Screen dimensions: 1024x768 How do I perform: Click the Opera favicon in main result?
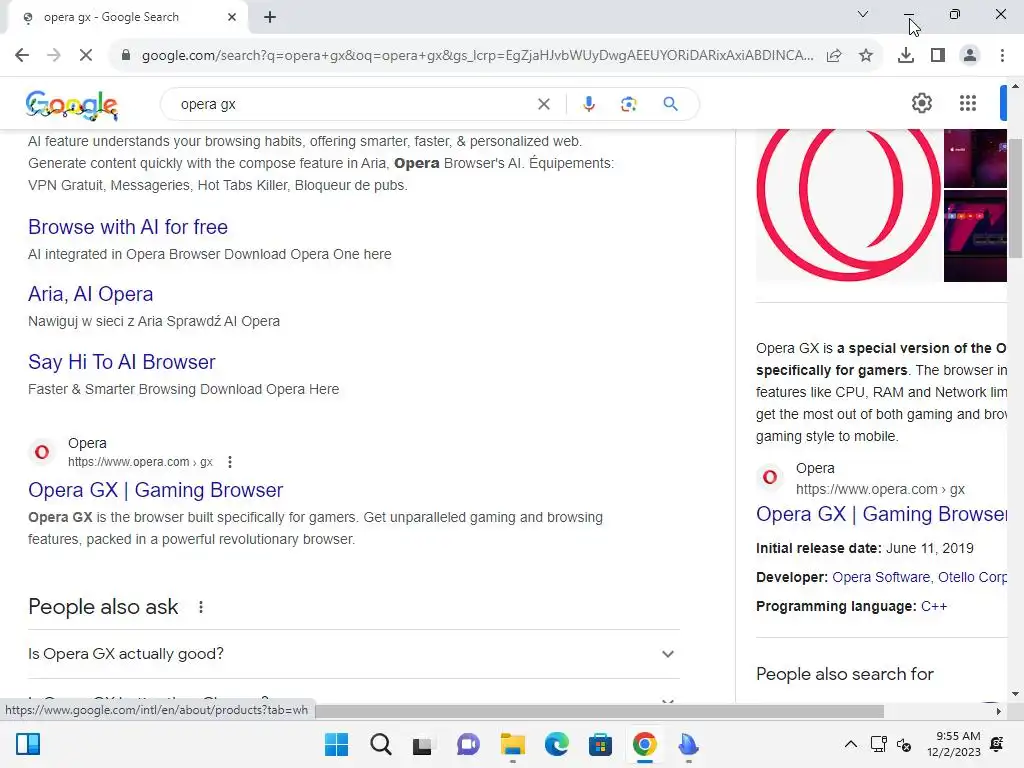coord(42,452)
